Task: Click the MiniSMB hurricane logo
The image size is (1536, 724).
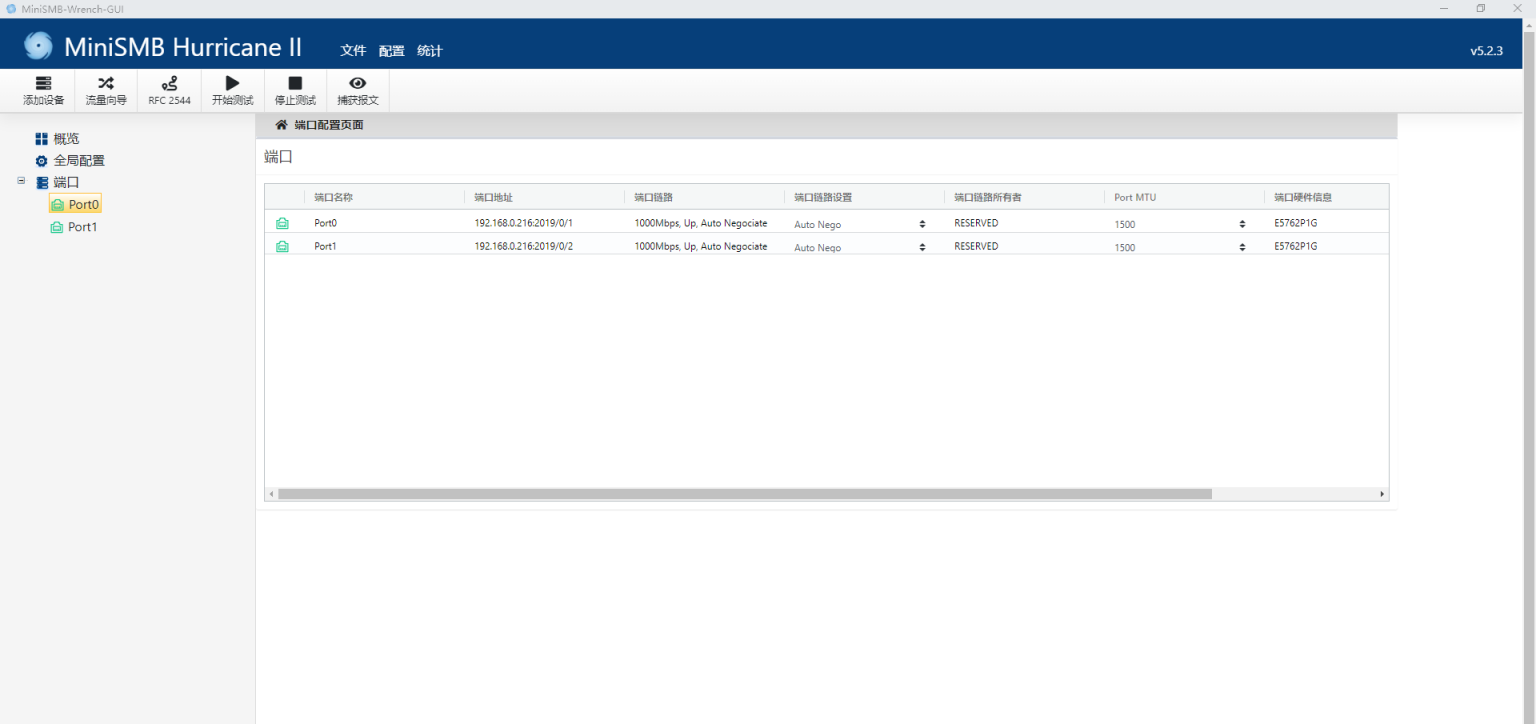Action: pyautogui.click(x=38, y=46)
